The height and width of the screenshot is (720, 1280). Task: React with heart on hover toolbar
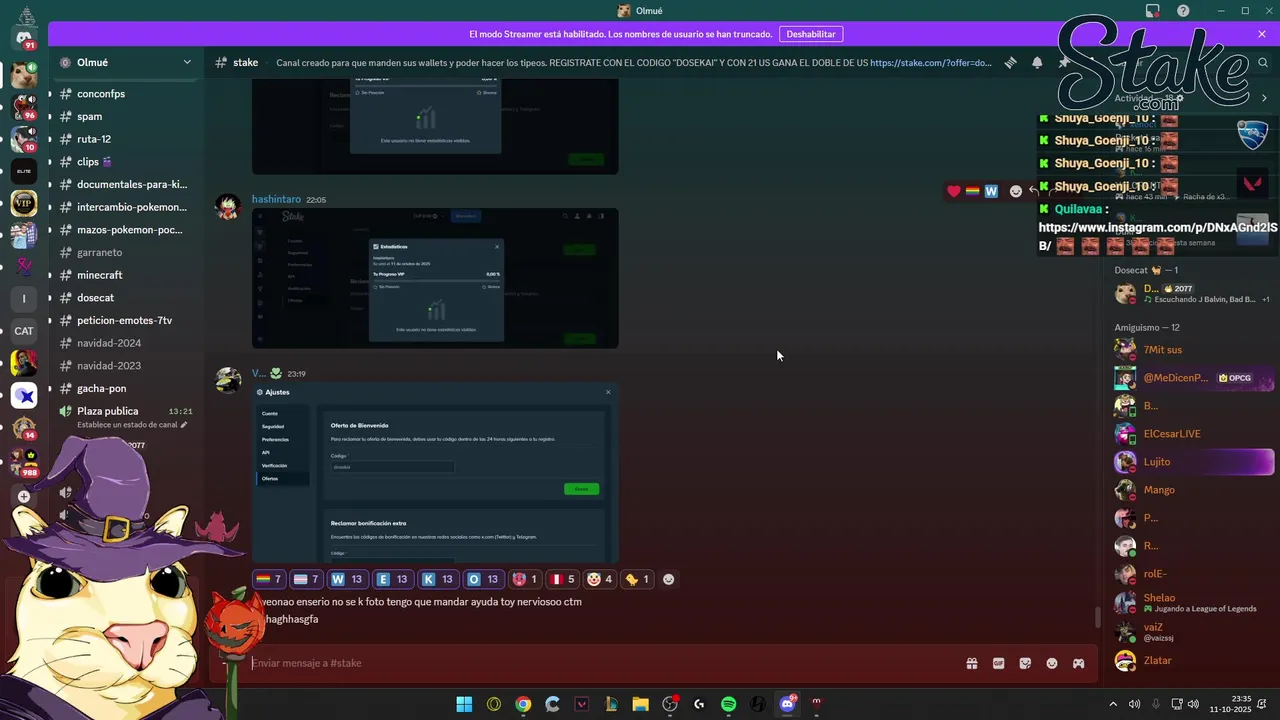click(954, 191)
